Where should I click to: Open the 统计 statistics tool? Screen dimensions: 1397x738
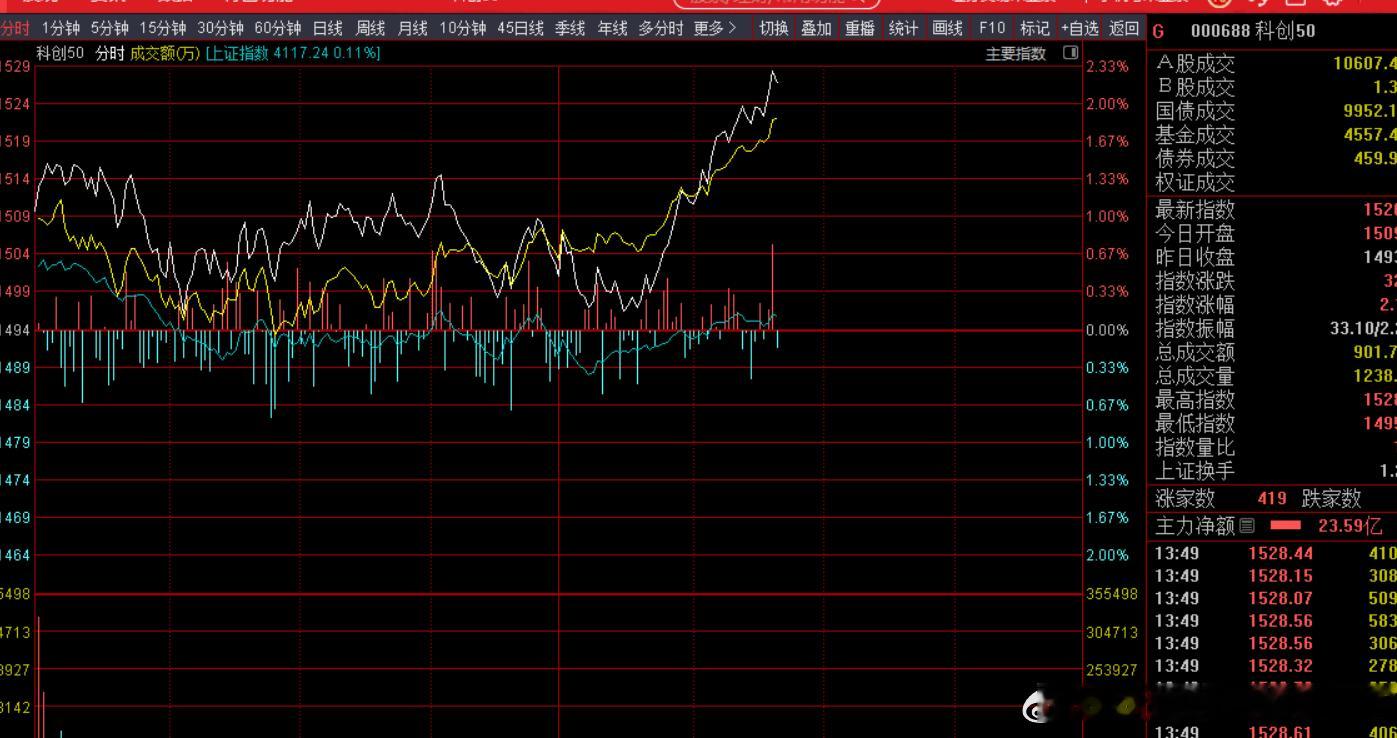pyautogui.click(x=903, y=30)
